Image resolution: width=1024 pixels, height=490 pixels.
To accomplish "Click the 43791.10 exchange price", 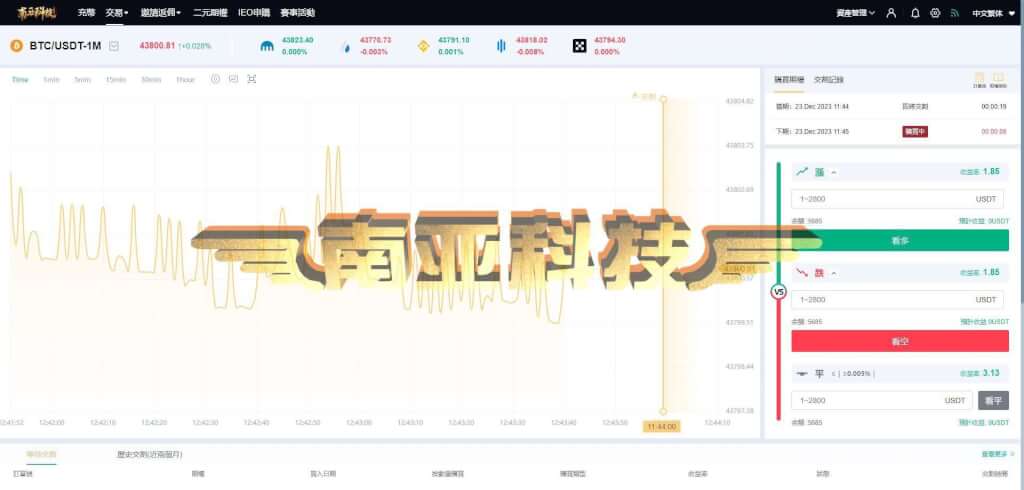I will click(454, 41).
